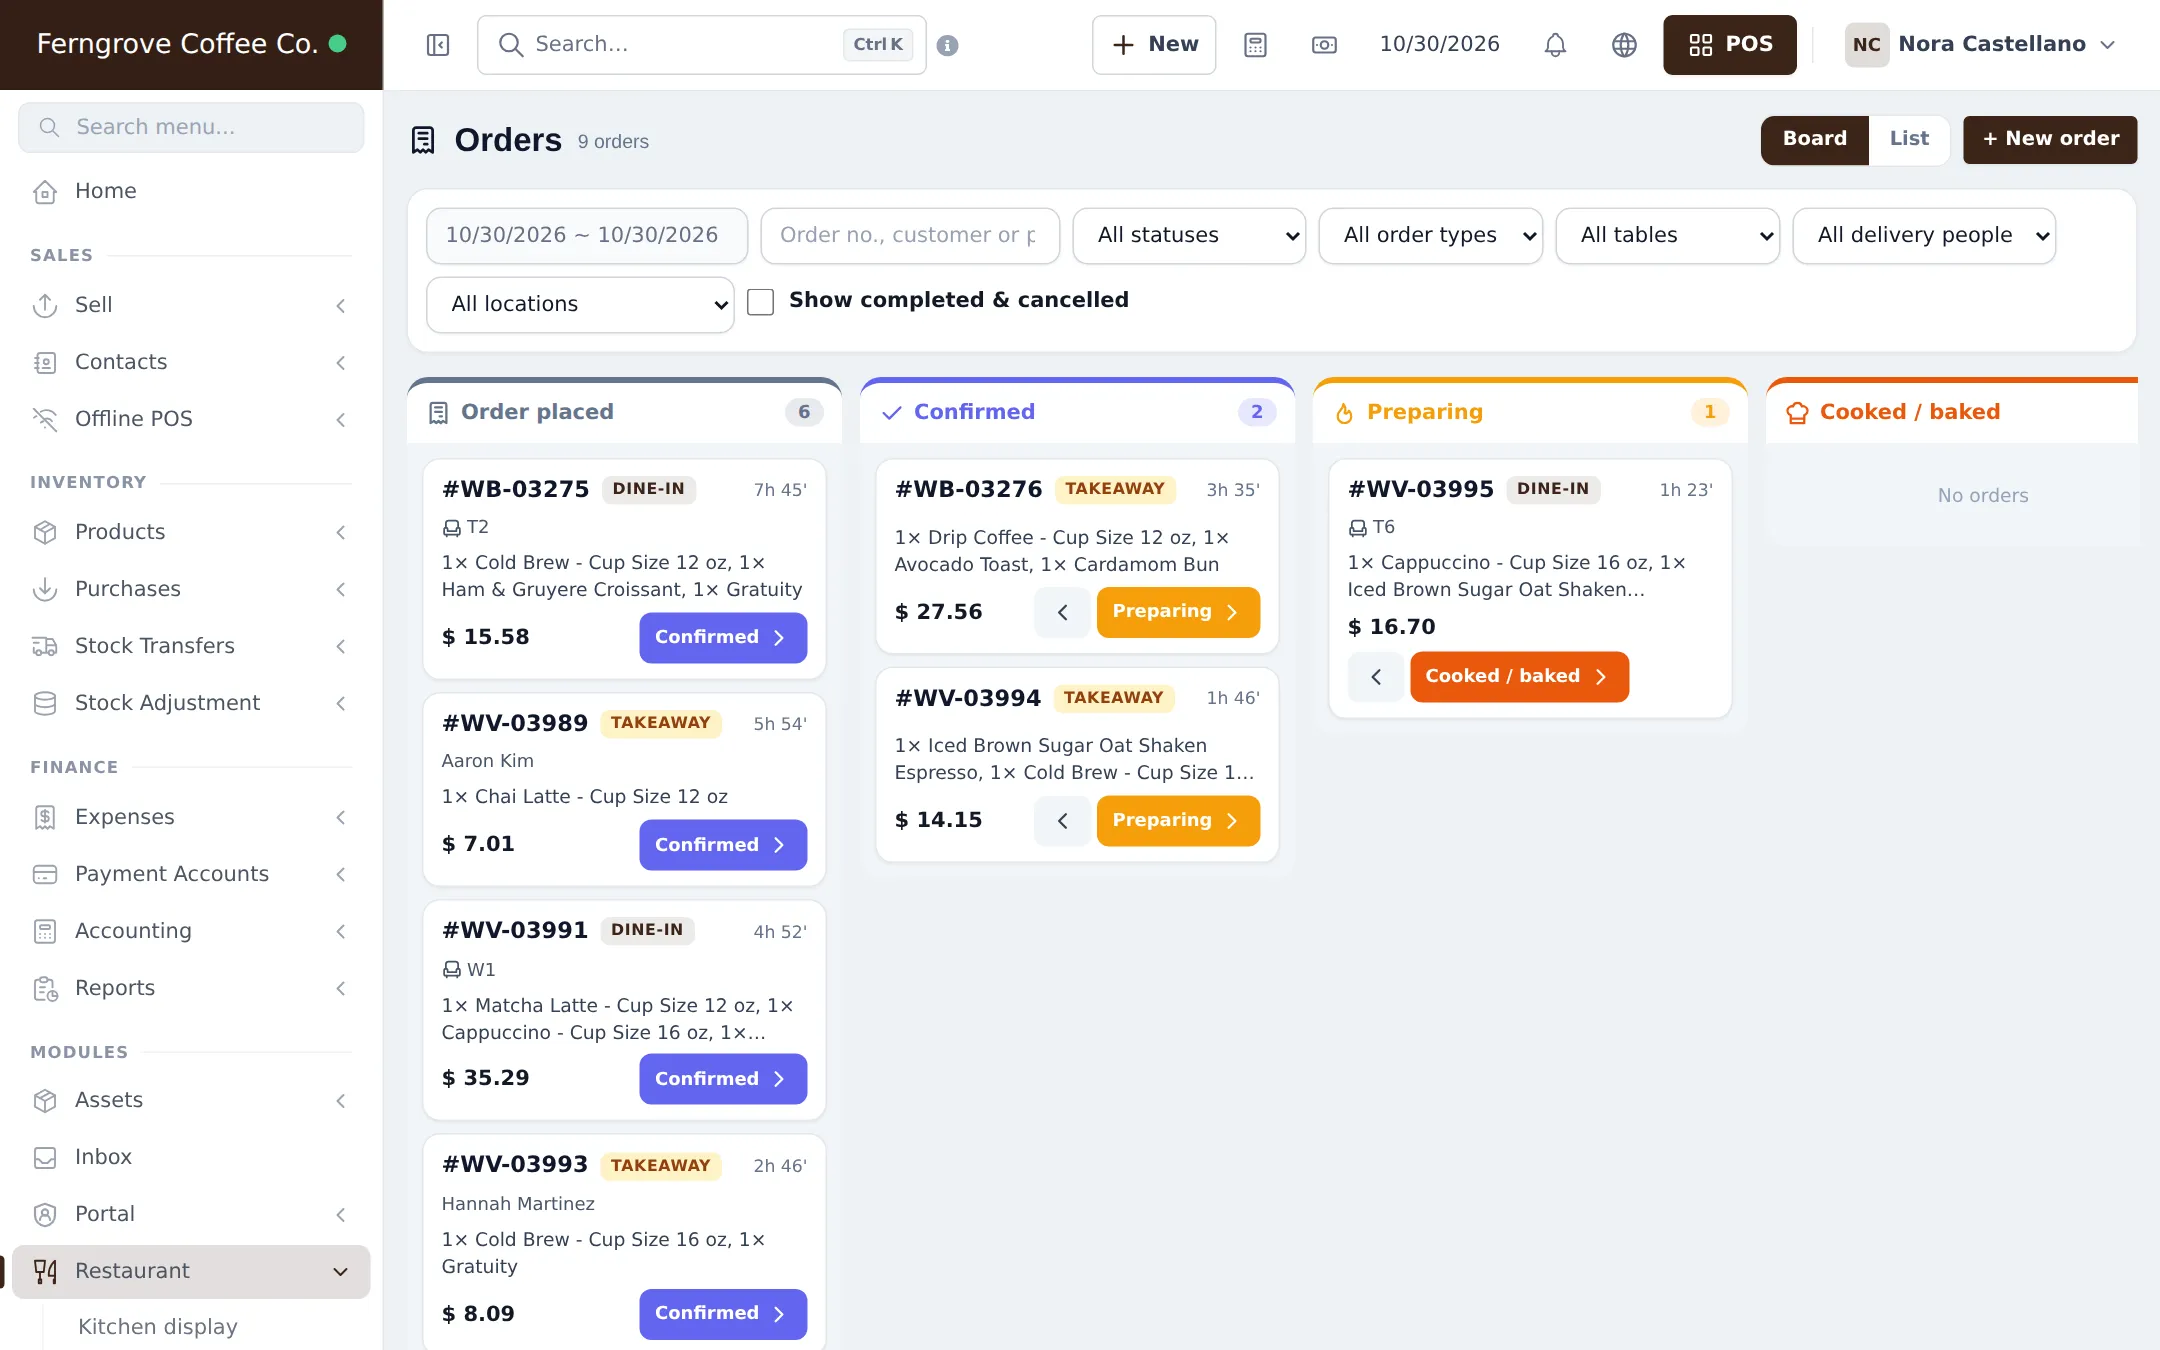Open Stock Transfers menu

click(x=191, y=646)
